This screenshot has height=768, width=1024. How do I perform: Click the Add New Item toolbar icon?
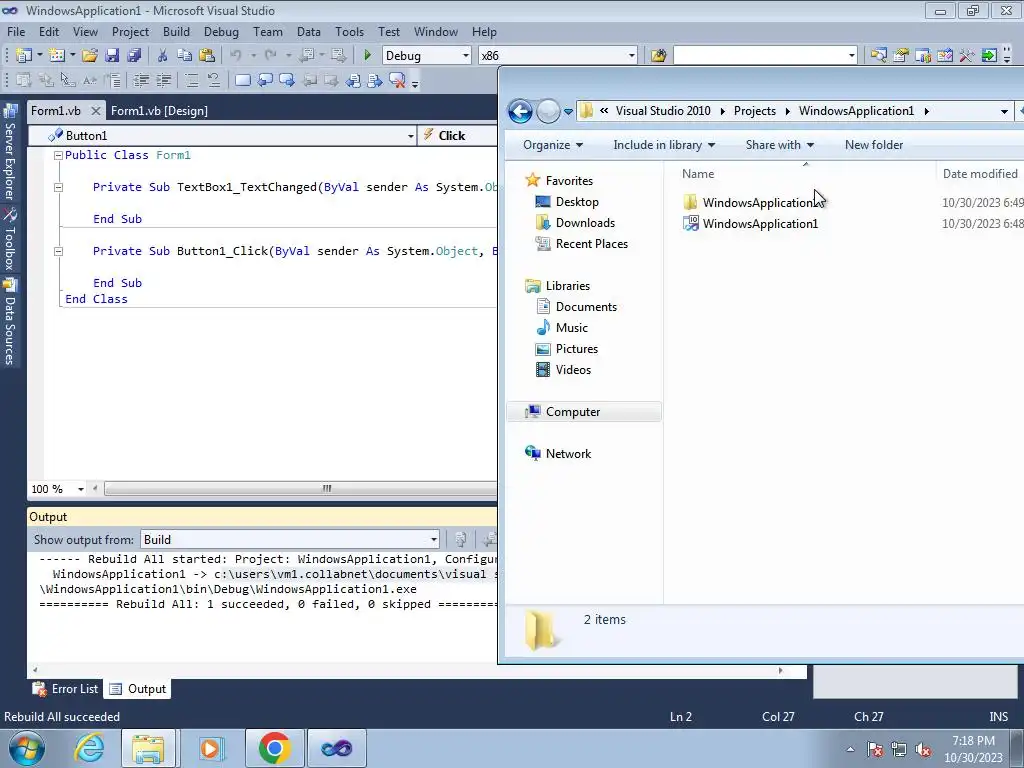click(57, 56)
